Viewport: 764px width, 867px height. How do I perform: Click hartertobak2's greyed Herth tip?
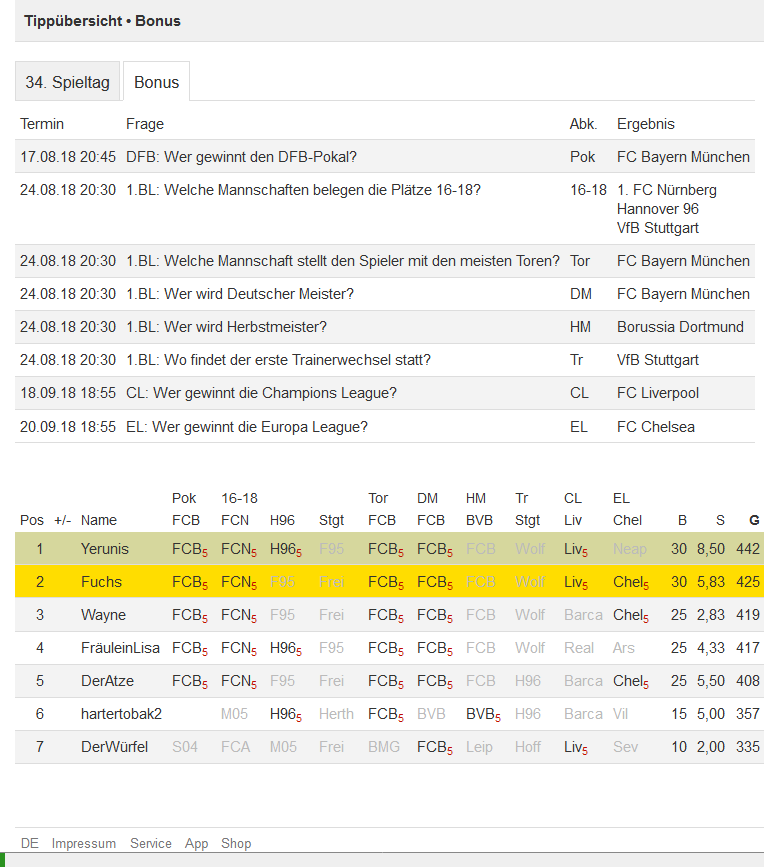click(x=336, y=714)
